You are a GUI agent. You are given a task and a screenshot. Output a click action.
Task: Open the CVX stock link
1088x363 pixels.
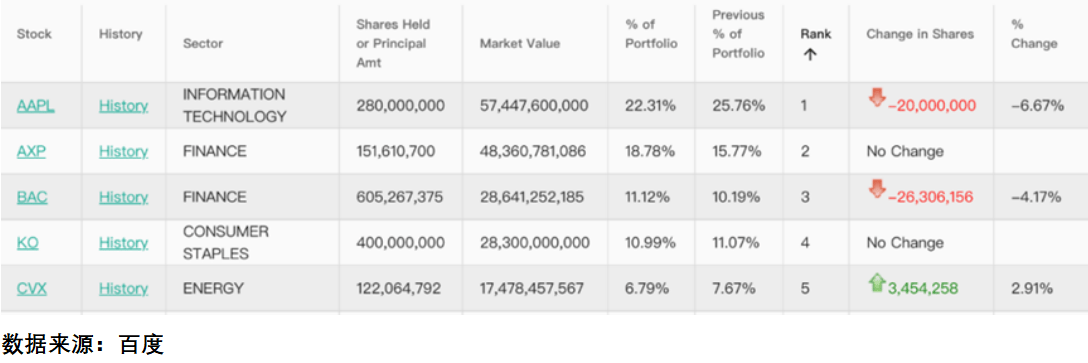[x=32, y=288]
